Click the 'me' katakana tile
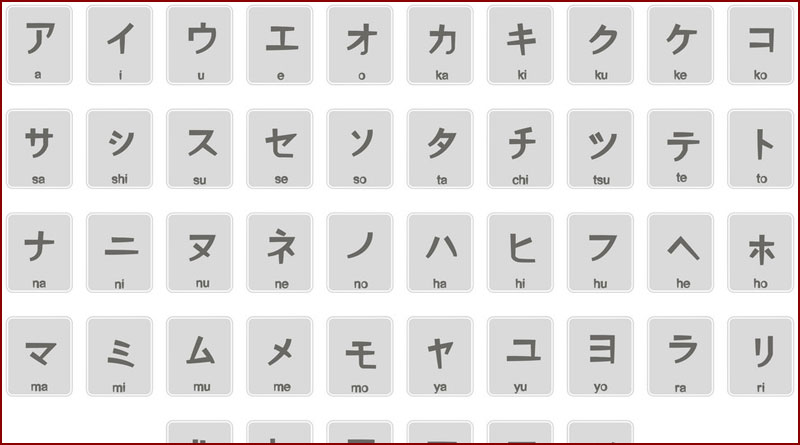The width and height of the screenshot is (800, 445). pos(280,356)
